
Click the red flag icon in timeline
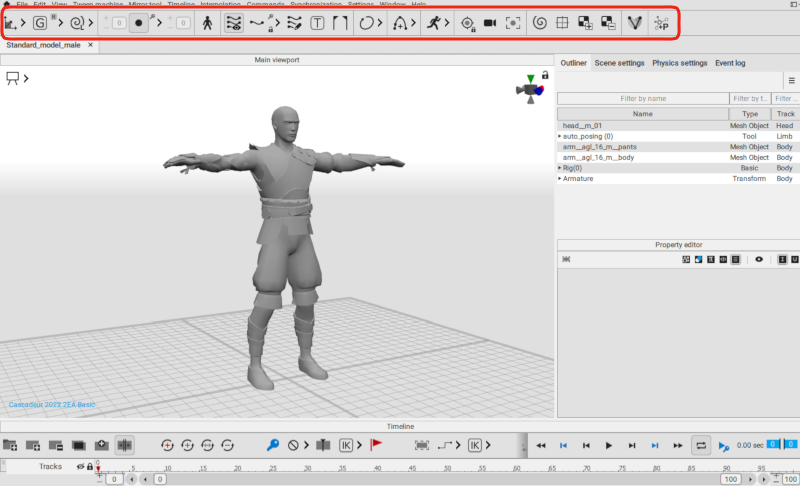pos(377,445)
